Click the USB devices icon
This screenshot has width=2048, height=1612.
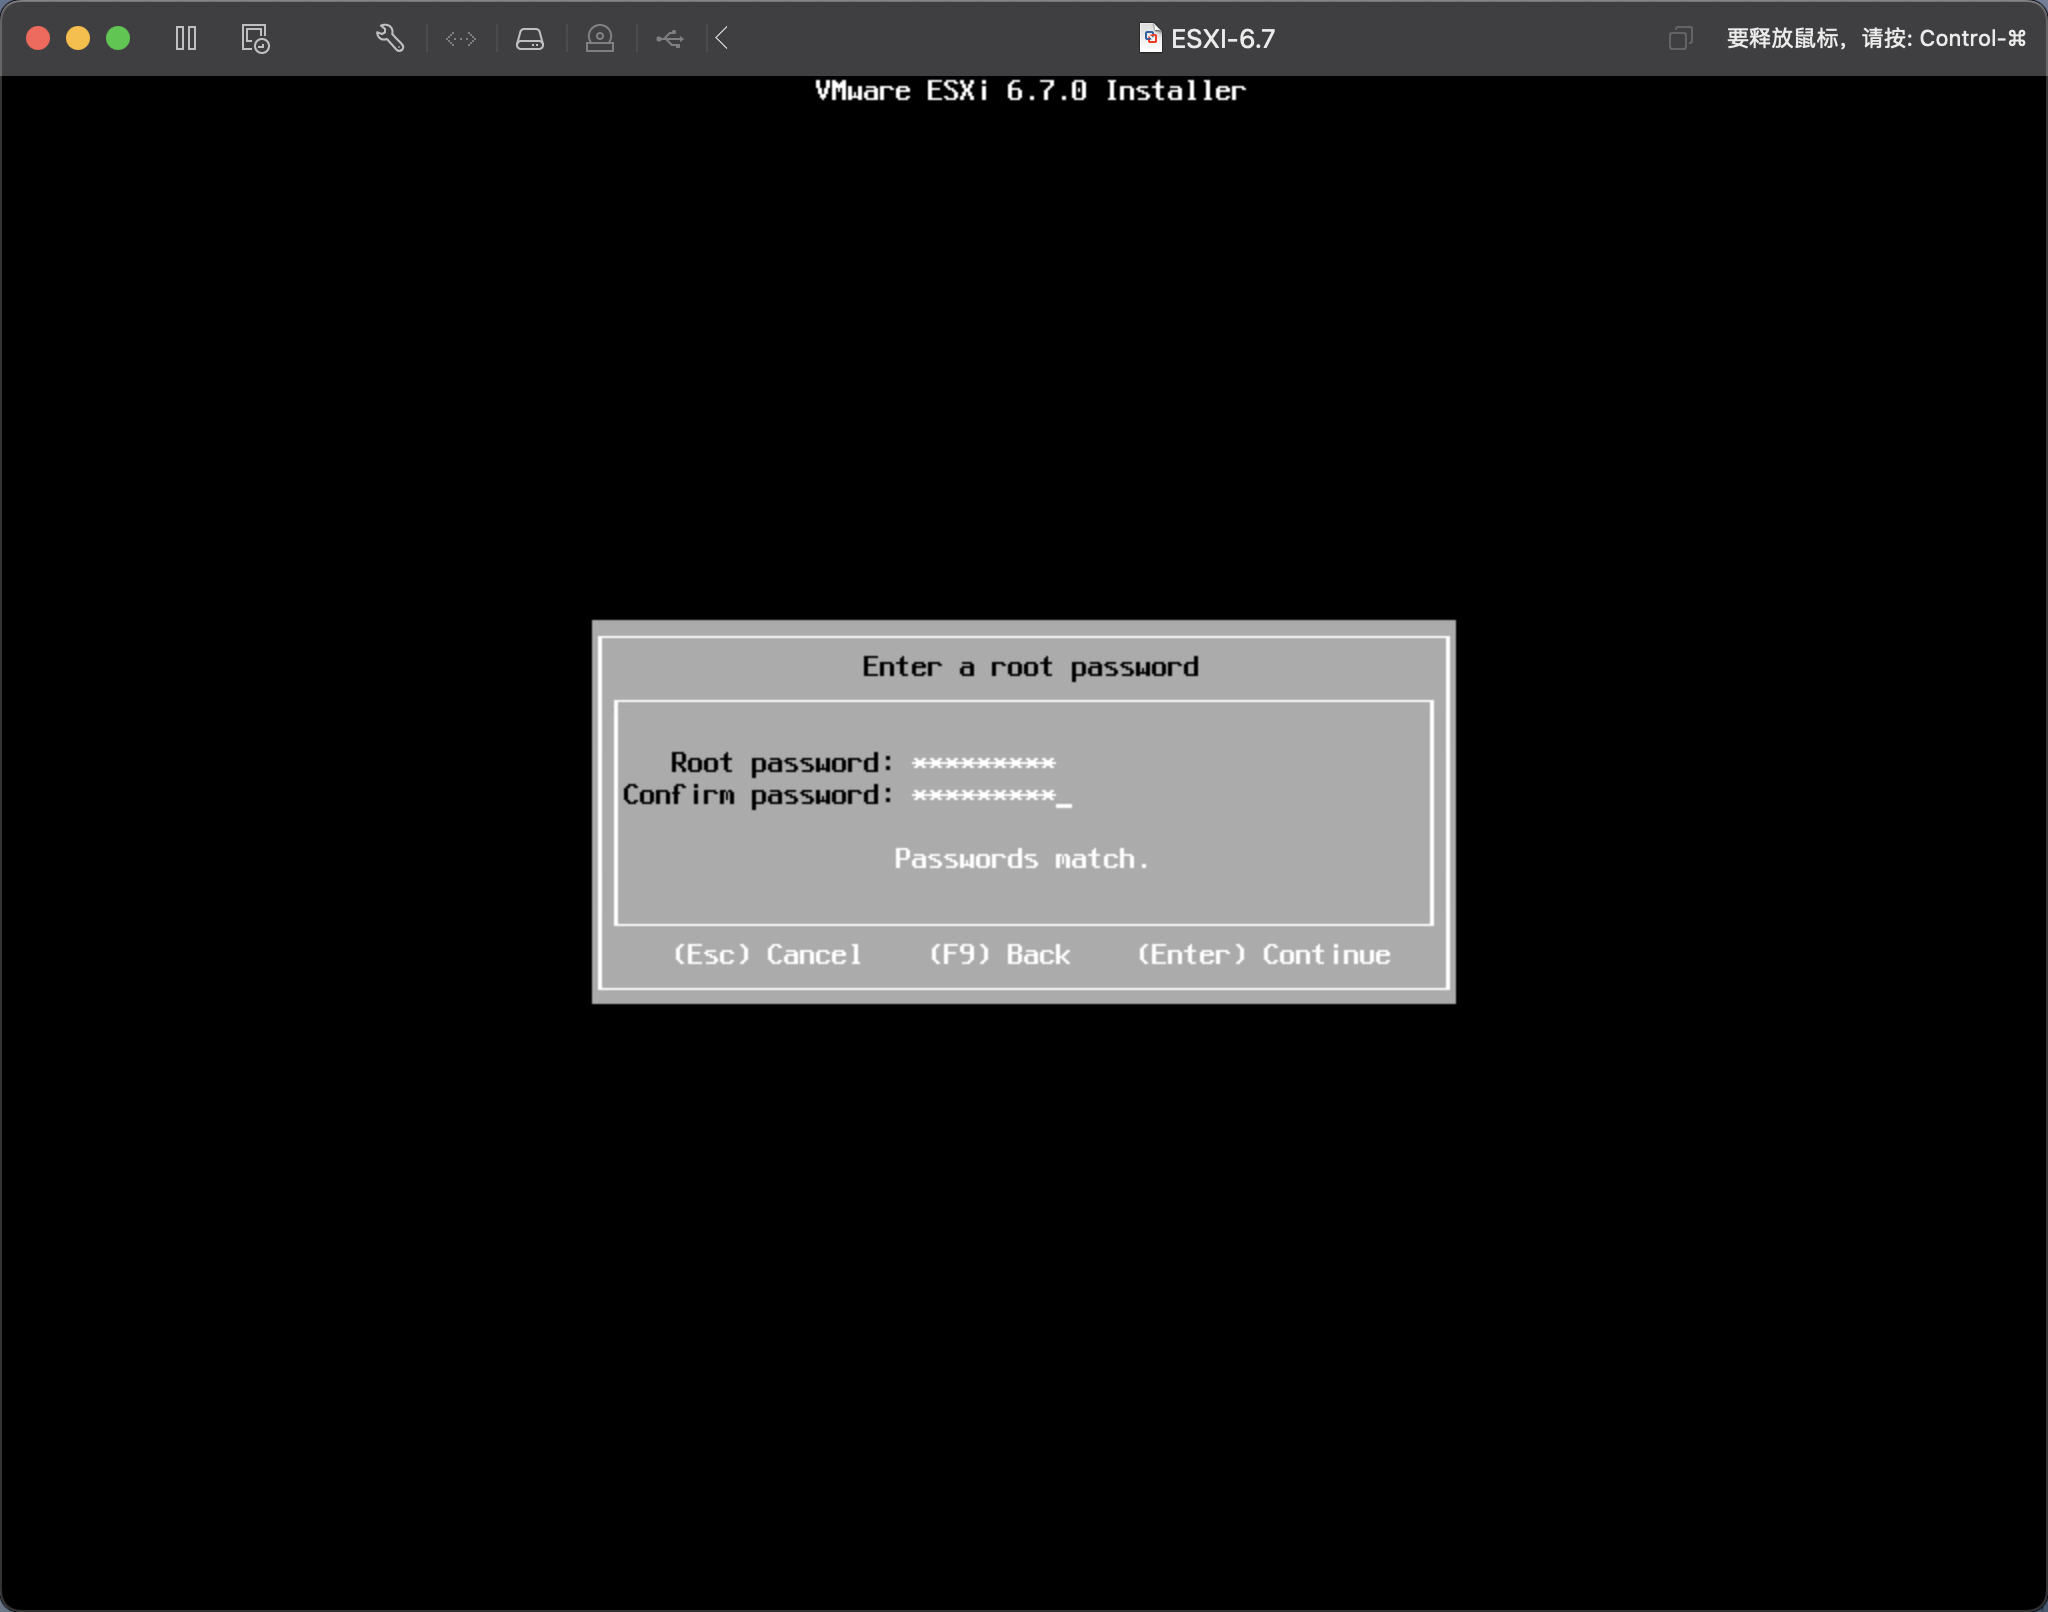click(670, 39)
